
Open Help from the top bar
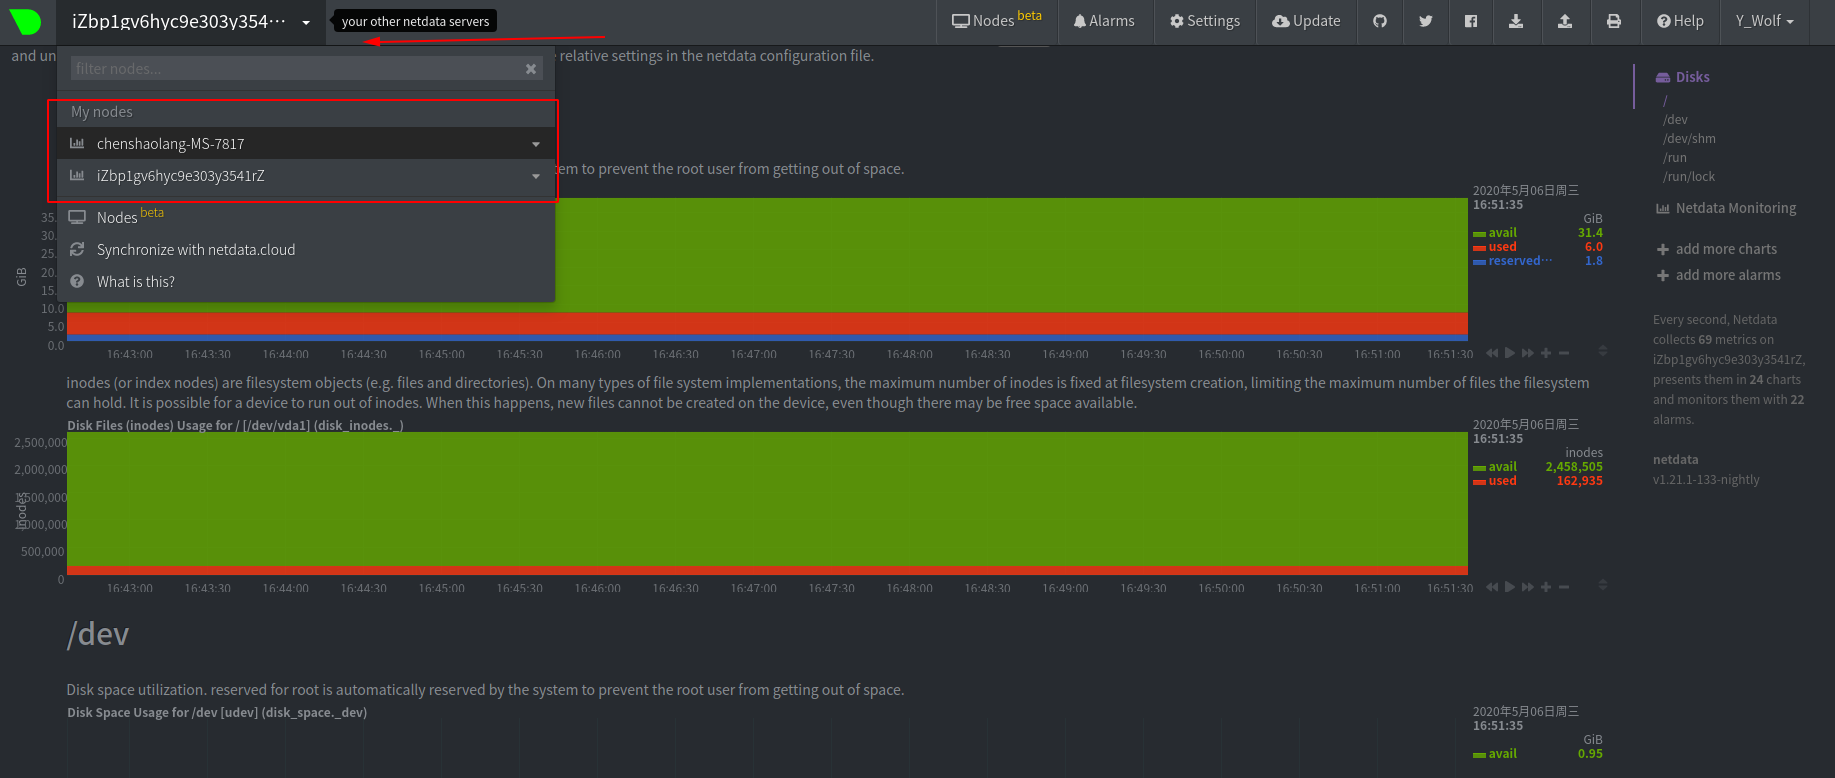click(1680, 21)
